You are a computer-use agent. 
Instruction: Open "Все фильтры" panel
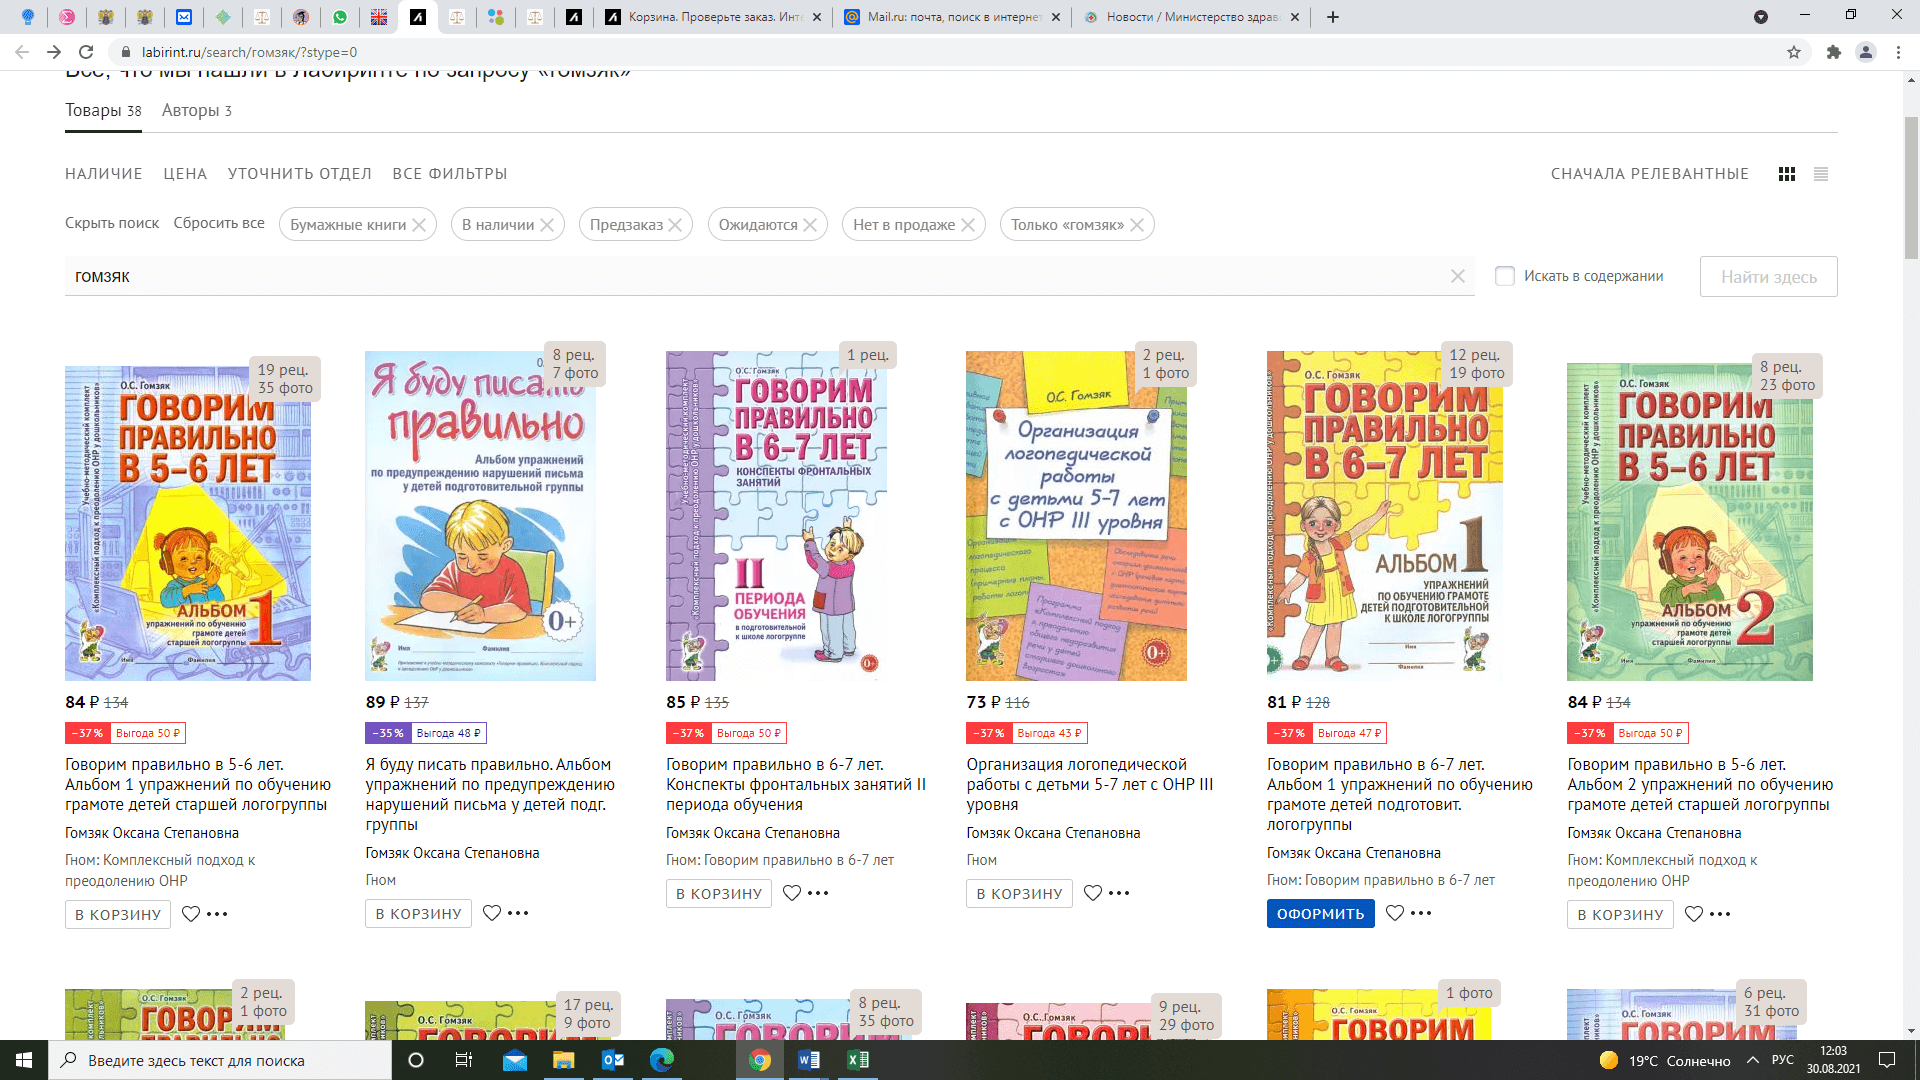[x=450, y=174]
